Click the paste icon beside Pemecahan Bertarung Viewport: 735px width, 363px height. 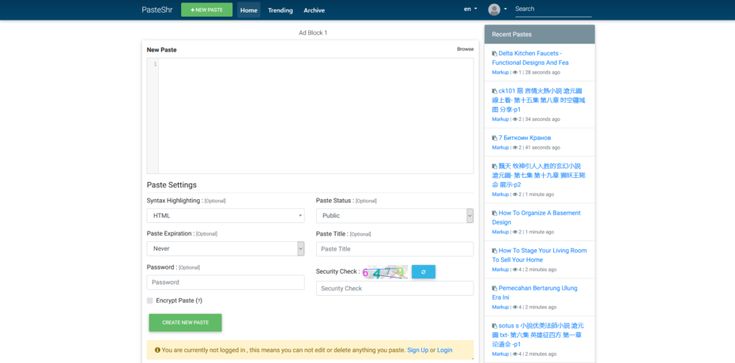coord(495,288)
